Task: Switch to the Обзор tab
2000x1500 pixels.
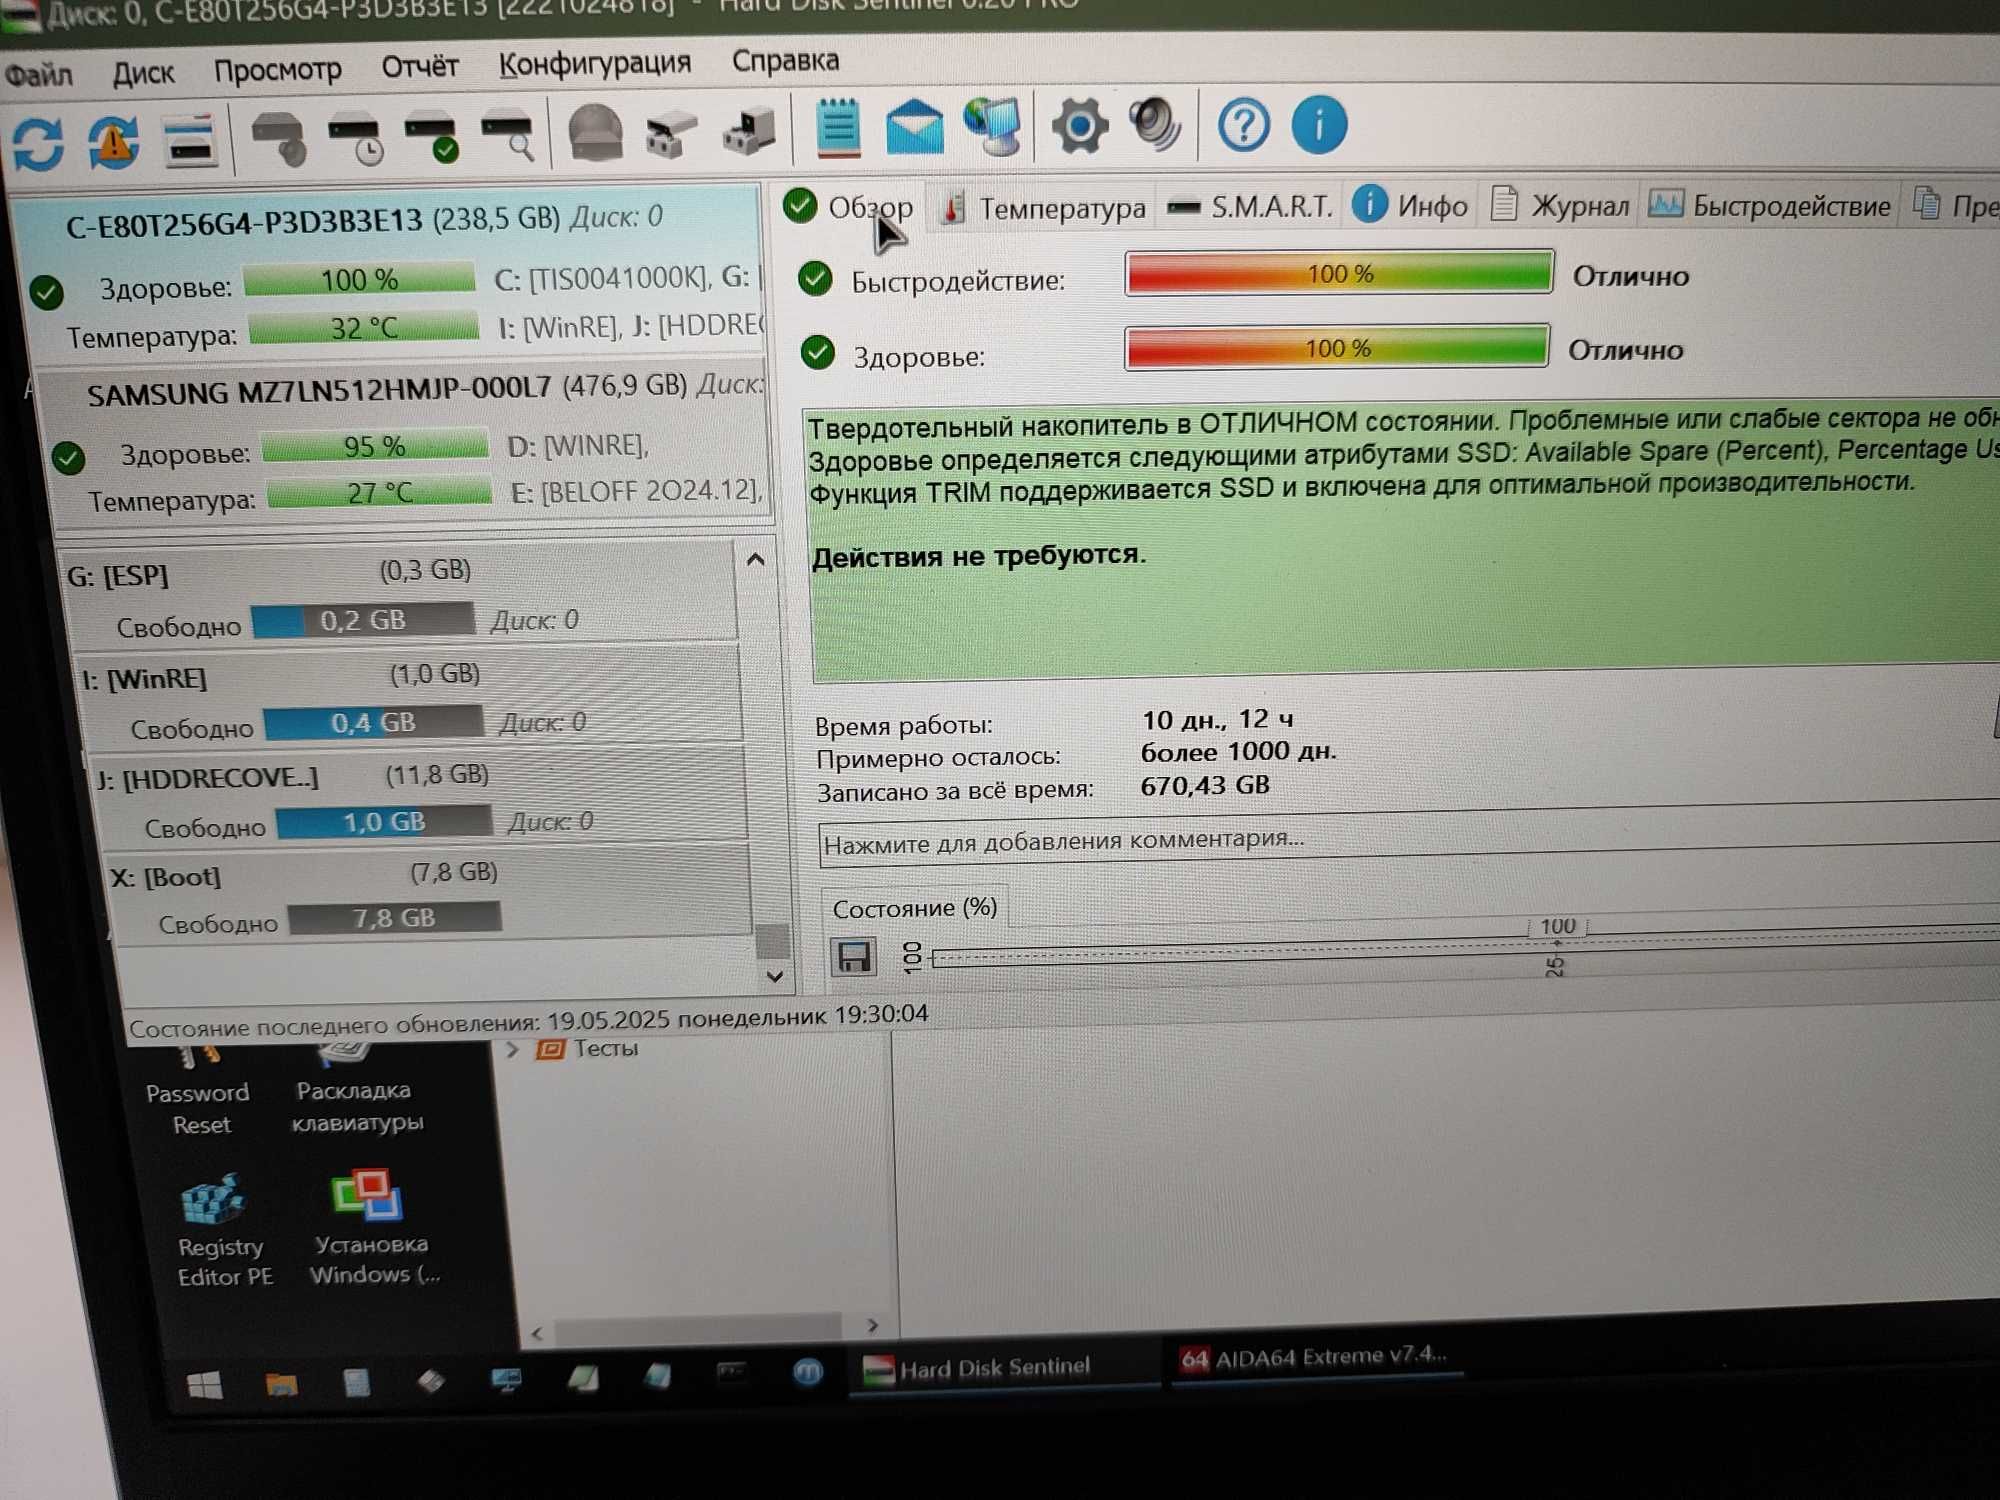Action: [850, 207]
